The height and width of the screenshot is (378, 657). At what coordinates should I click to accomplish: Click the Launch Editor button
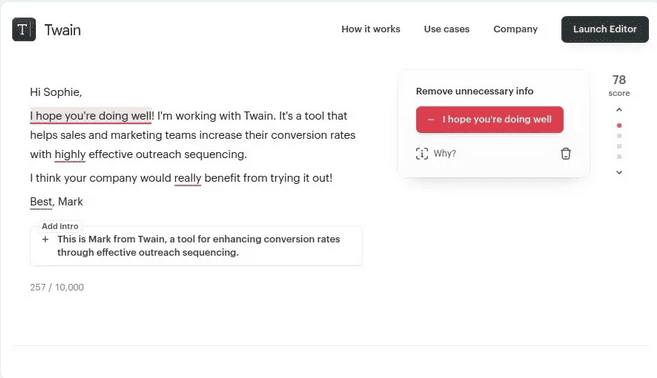coord(605,29)
